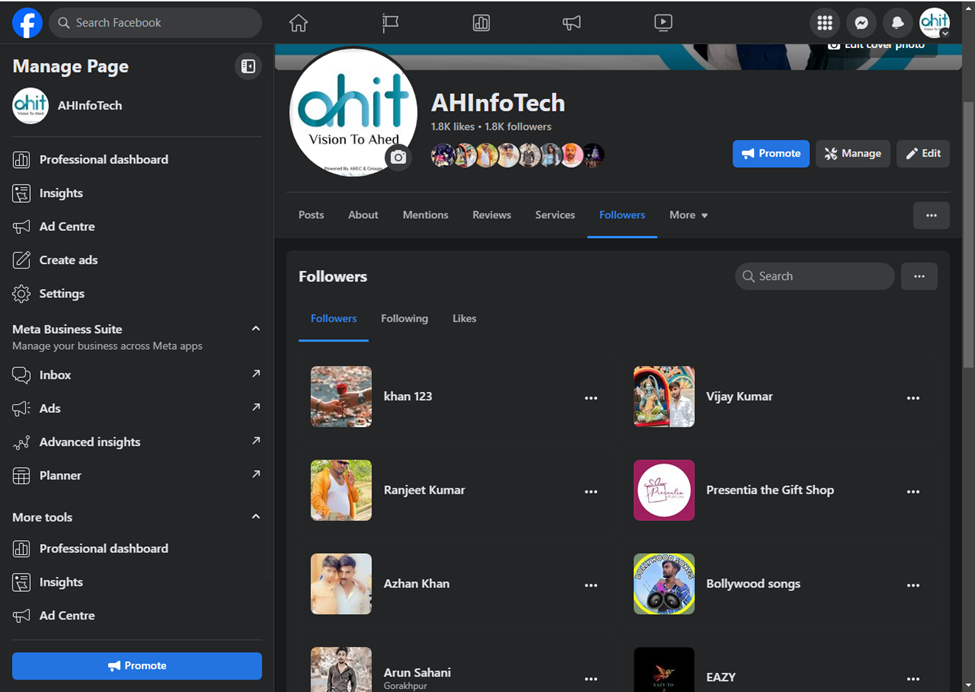Open AHInfoTech page name in sidebar
Viewport: 975px width, 692px height.
pyautogui.click(x=90, y=106)
